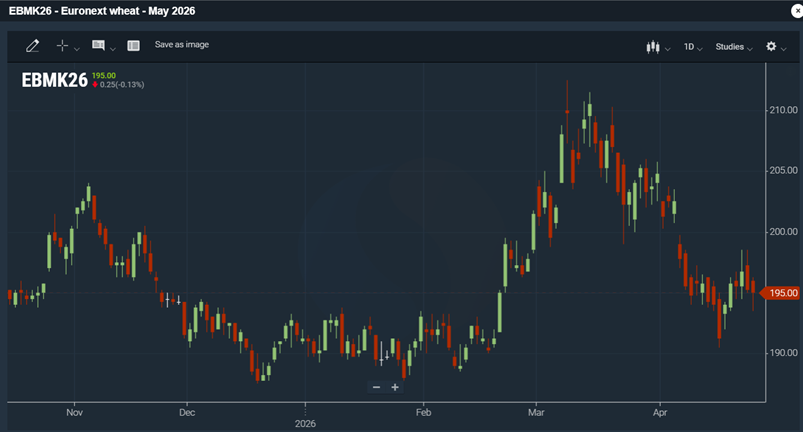This screenshot has height=432, width=803.
Task: Click the Nov date axis label
Action: (74, 412)
